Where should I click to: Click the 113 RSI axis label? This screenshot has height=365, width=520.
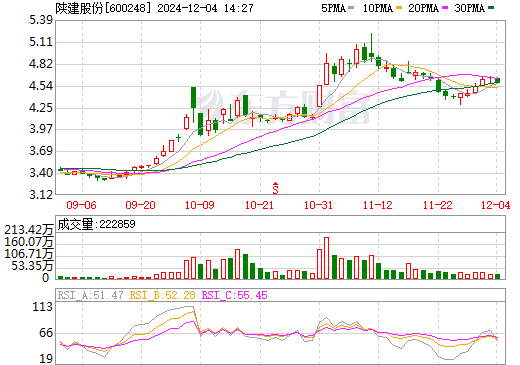(x=42, y=307)
